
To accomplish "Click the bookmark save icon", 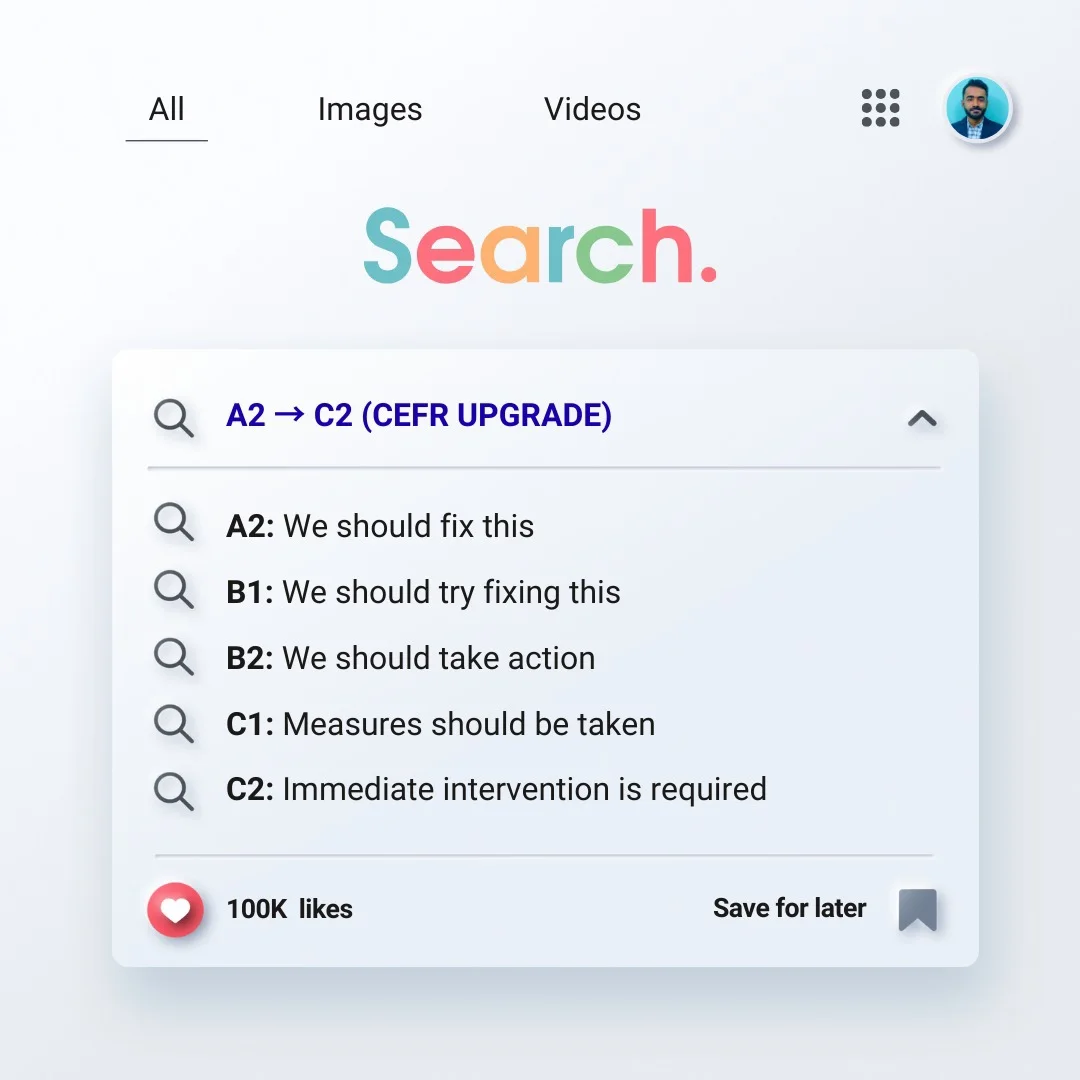I will click(917, 909).
